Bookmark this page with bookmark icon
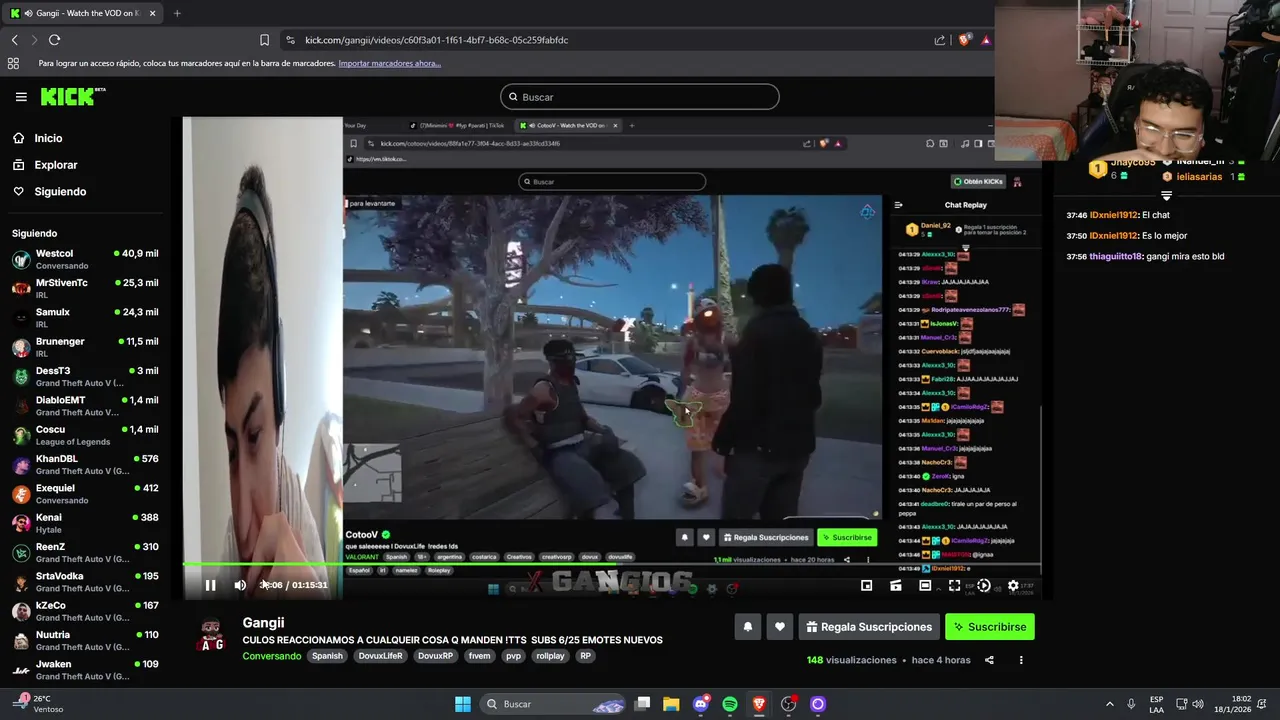This screenshot has width=1280, height=720. click(x=264, y=40)
